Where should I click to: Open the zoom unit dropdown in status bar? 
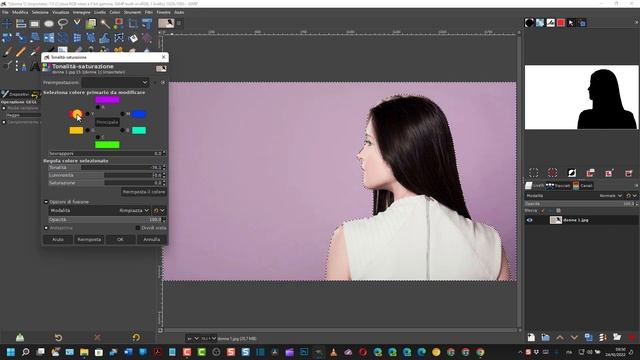pyautogui.click(x=193, y=338)
